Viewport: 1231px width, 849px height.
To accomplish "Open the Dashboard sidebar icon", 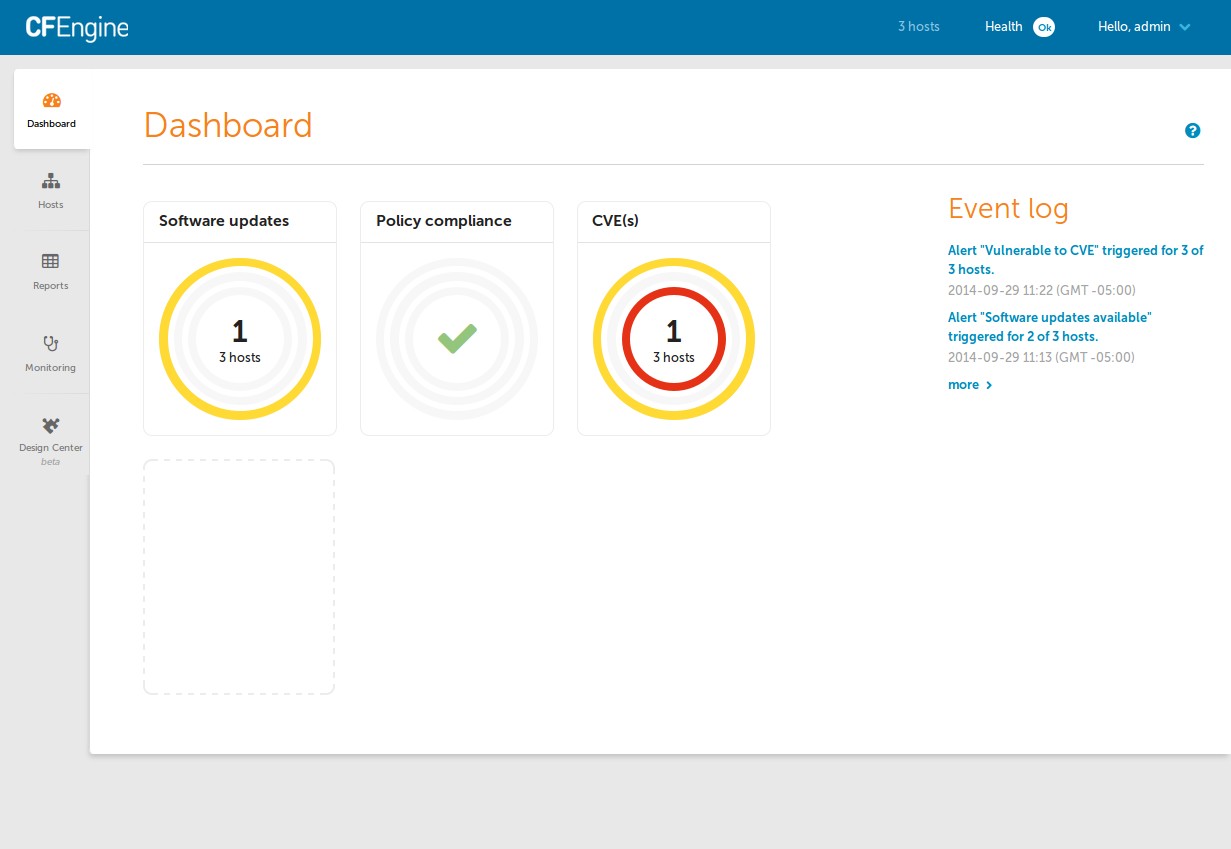I will click(x=51, y=108).
